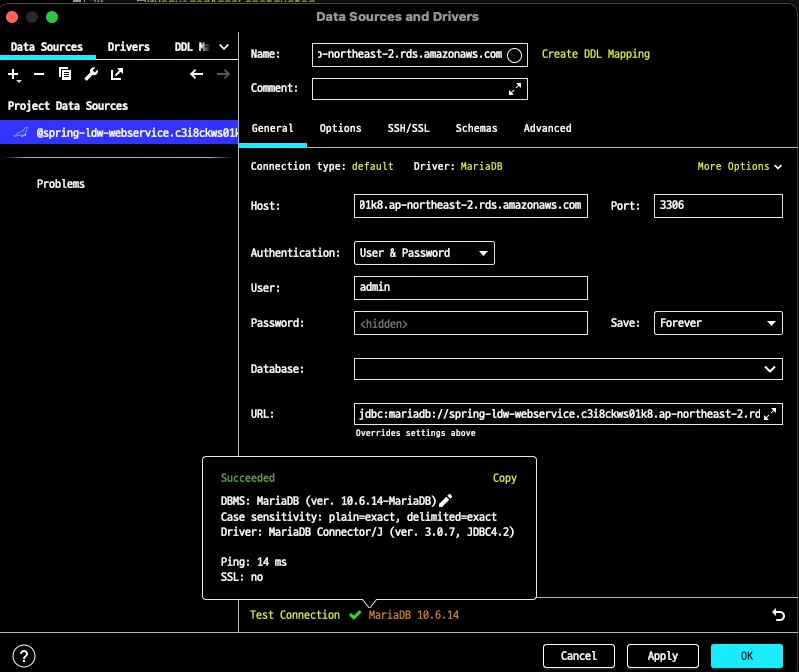Click the pencil icon next to DBMS version
The height and width of the screenshot is (672, 799).
446,500
